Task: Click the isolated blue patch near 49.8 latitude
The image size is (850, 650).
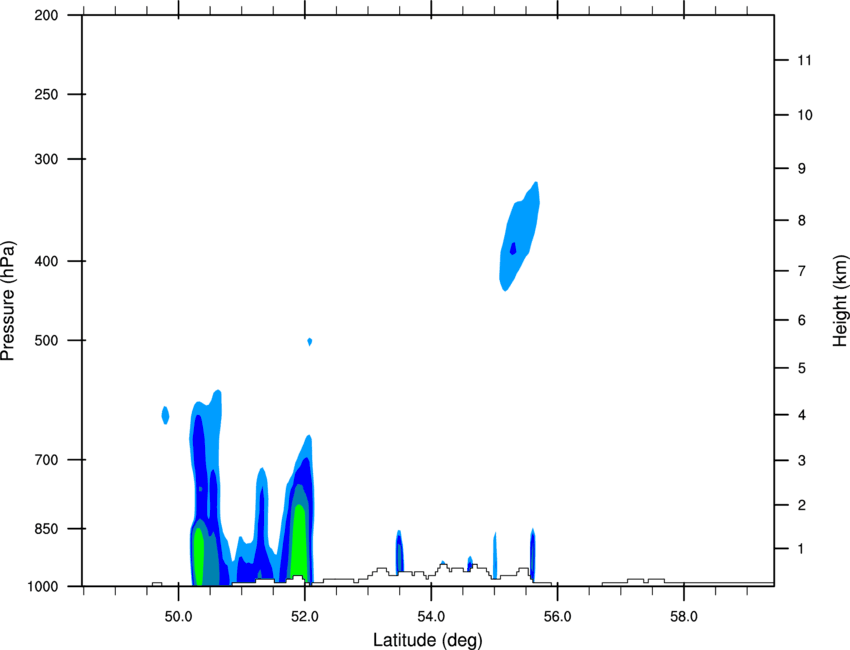Action: coord(165,415)
